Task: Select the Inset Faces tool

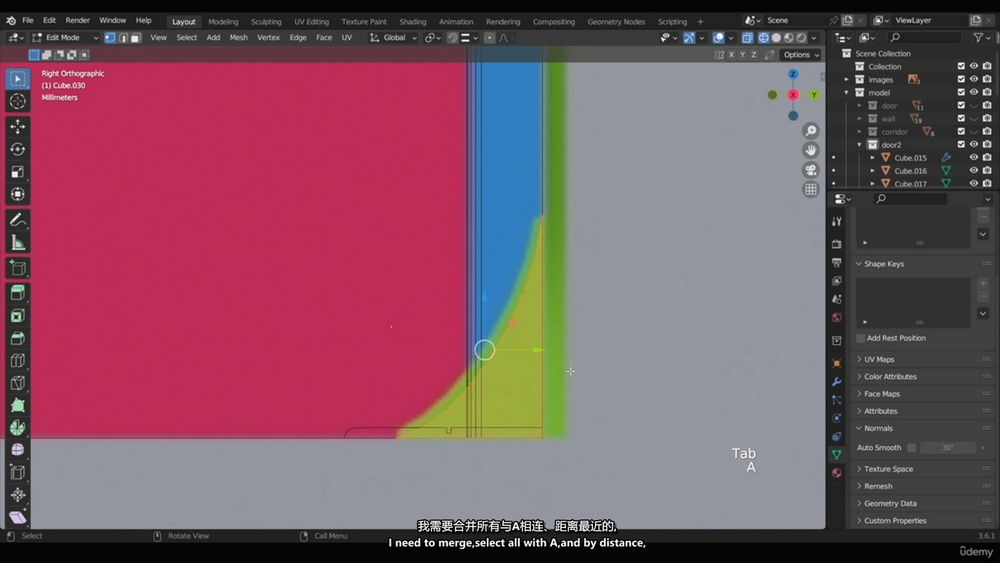Action: (x=17, y=316)
